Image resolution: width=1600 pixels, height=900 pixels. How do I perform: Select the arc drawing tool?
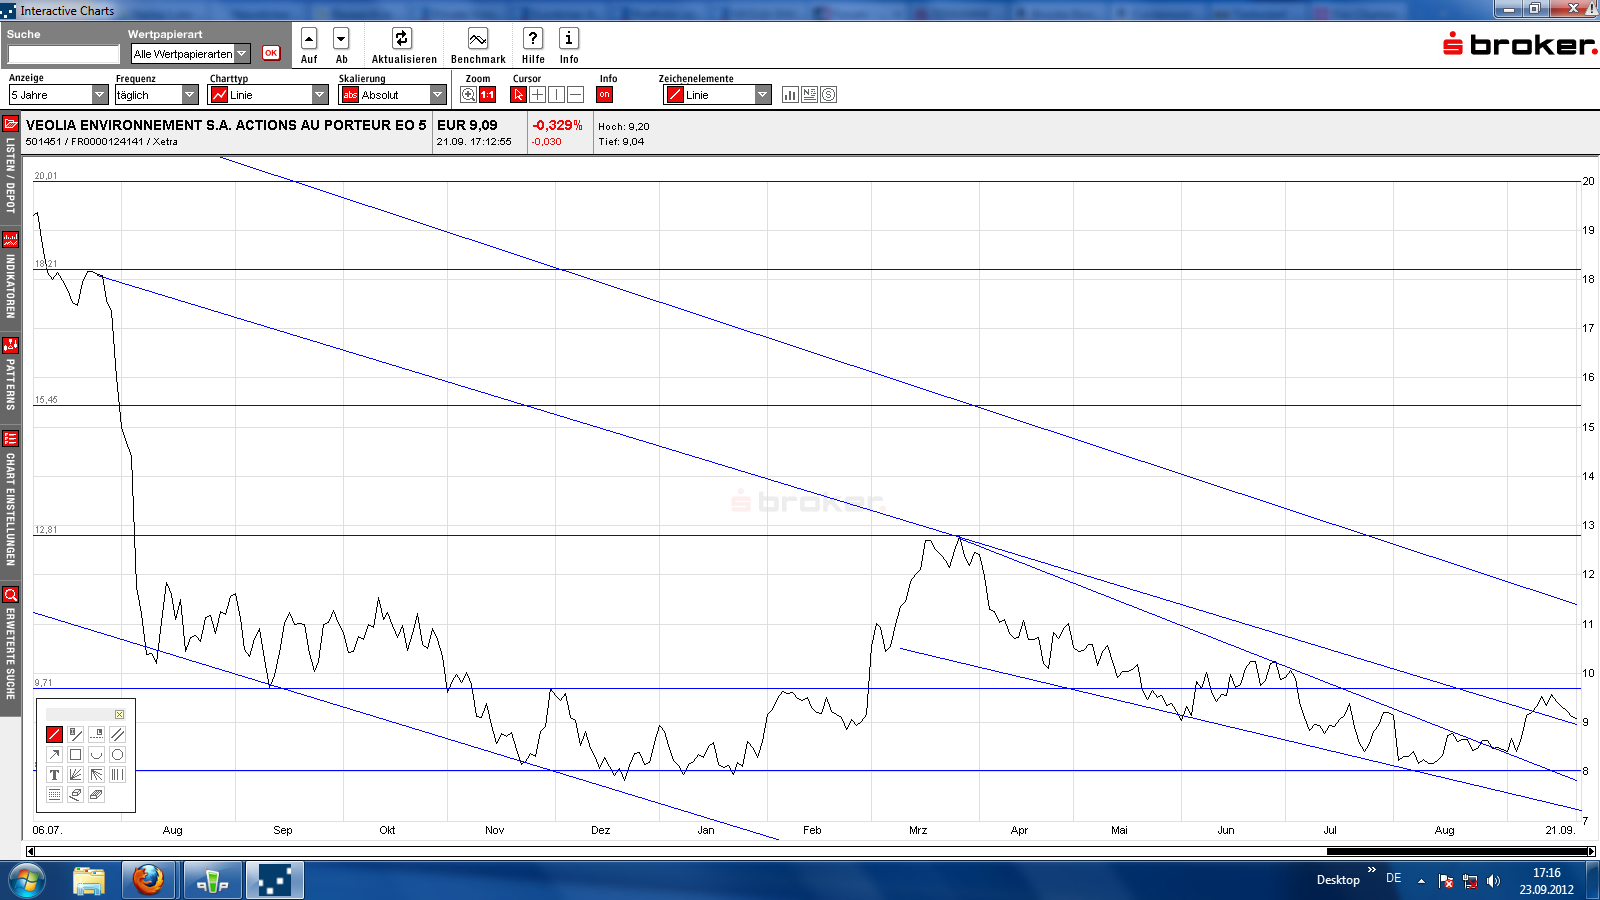click(x=96, y=754)
